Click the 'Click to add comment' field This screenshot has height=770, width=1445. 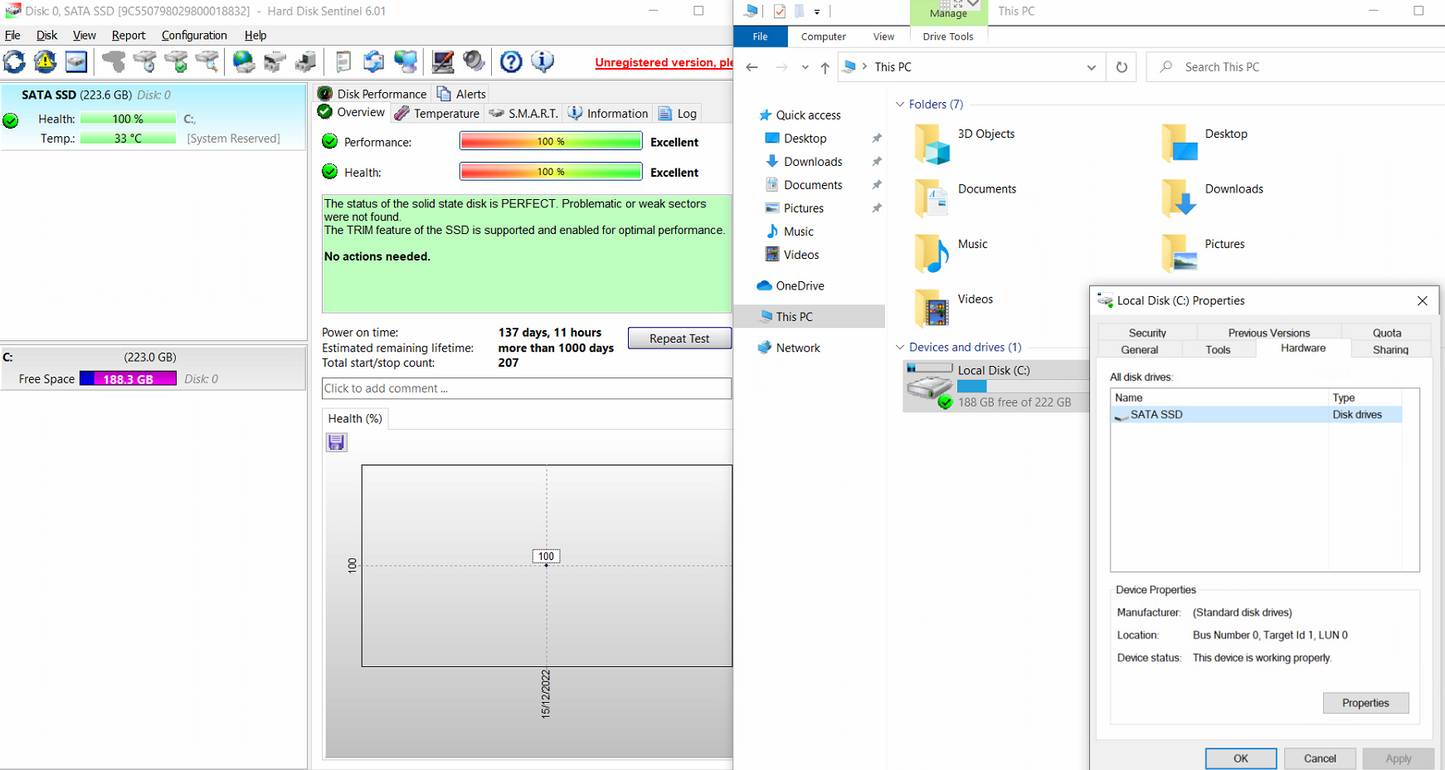(x=527, y=388)
